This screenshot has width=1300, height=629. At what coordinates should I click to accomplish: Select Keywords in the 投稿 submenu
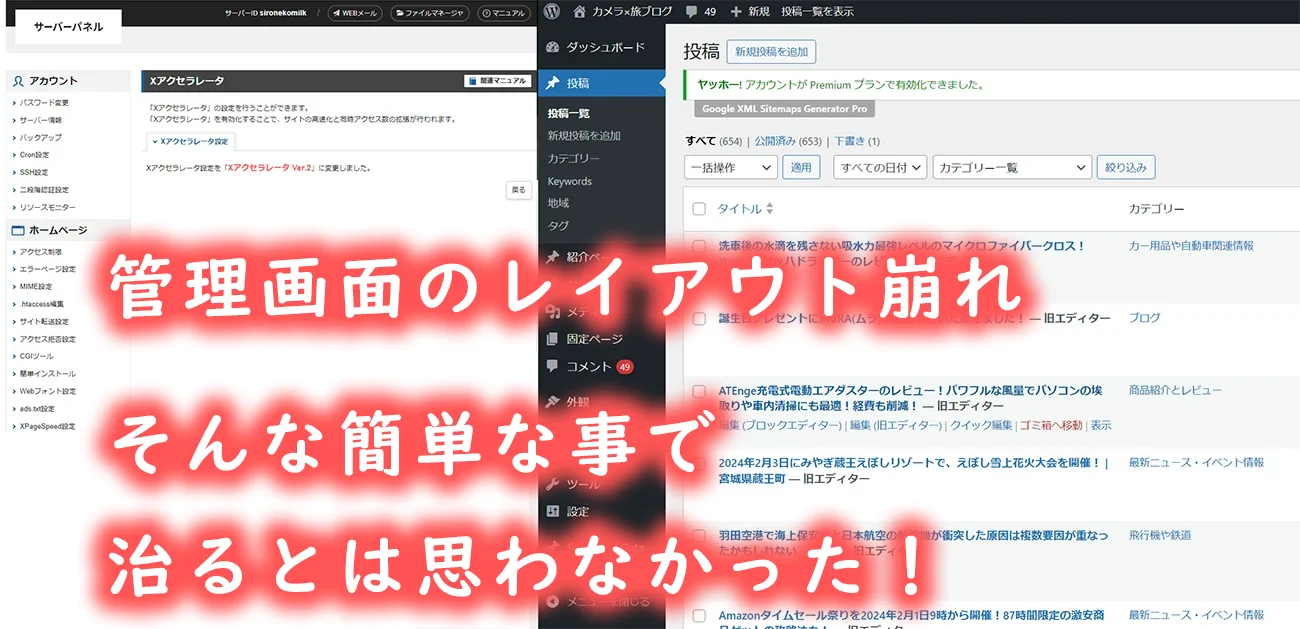click(570, 181)
